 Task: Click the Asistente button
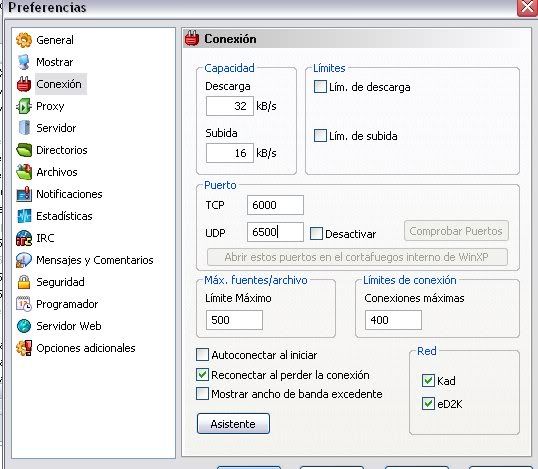(x=233, y=424)
